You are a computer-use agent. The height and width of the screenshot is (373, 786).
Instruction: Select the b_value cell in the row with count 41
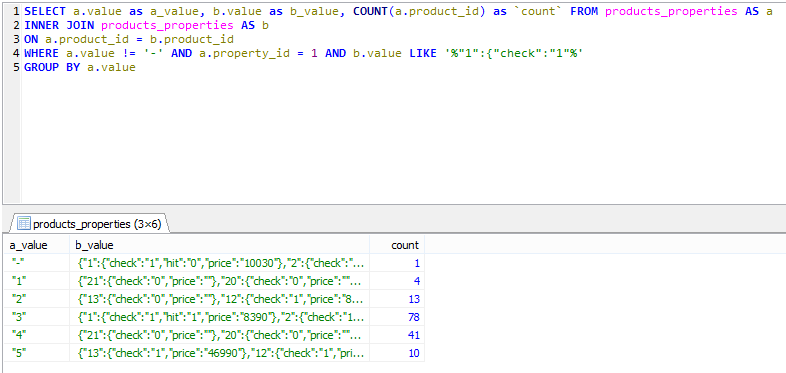[x=220, y=335]
